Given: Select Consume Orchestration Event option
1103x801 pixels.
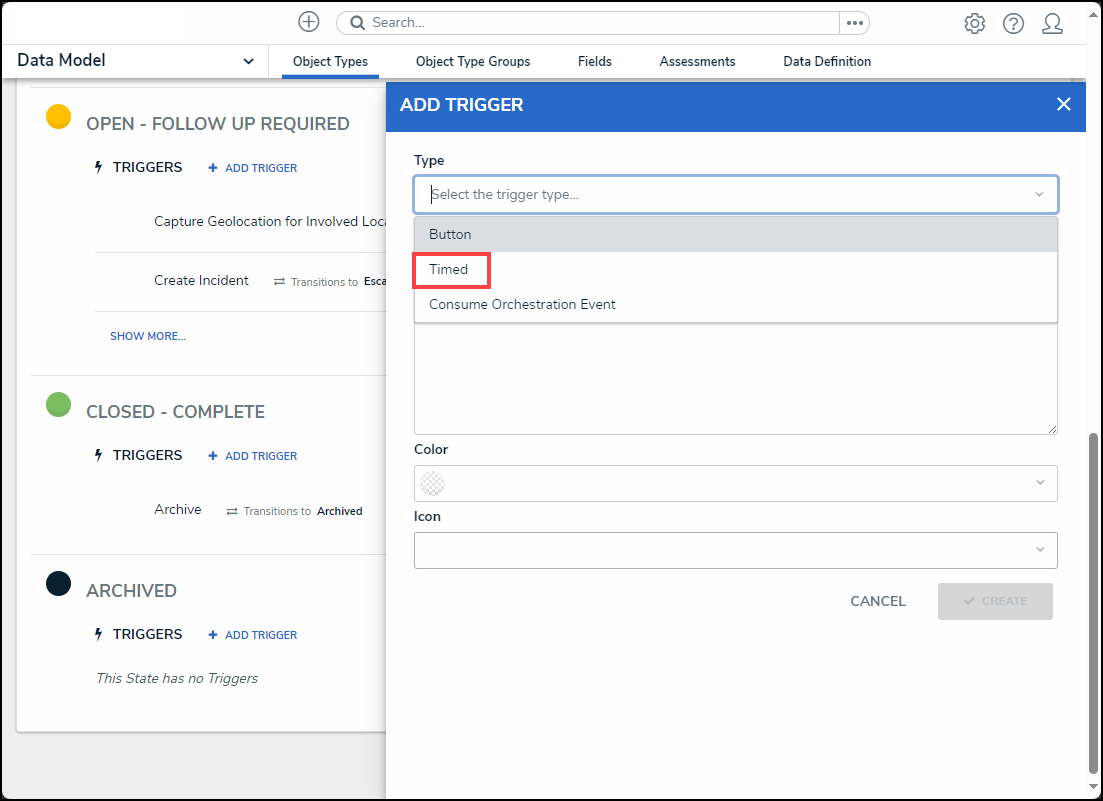Looking at the screenshot, I should pyautogui.click(x=522, y=304).
